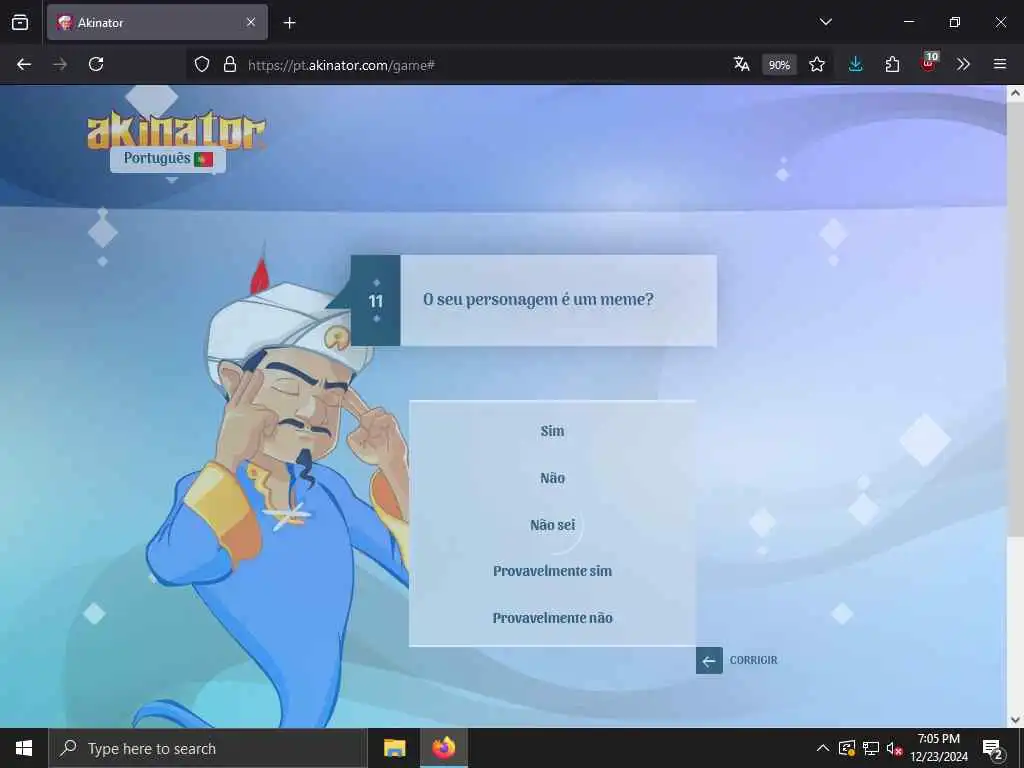The width and height of the screenshot is (1024, 768).
Task: Choose the "Não sei" answer
Action: (x=552, y=525)
